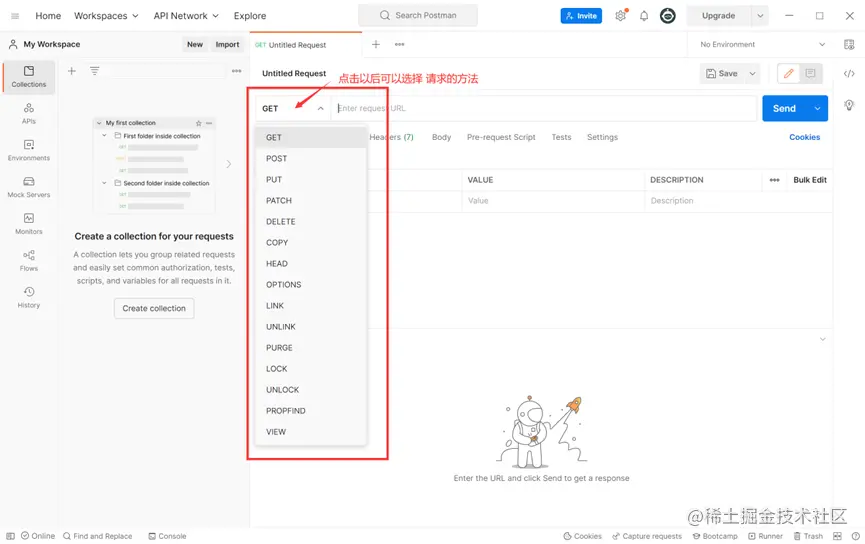Click the Import button

tap(227, 44)
